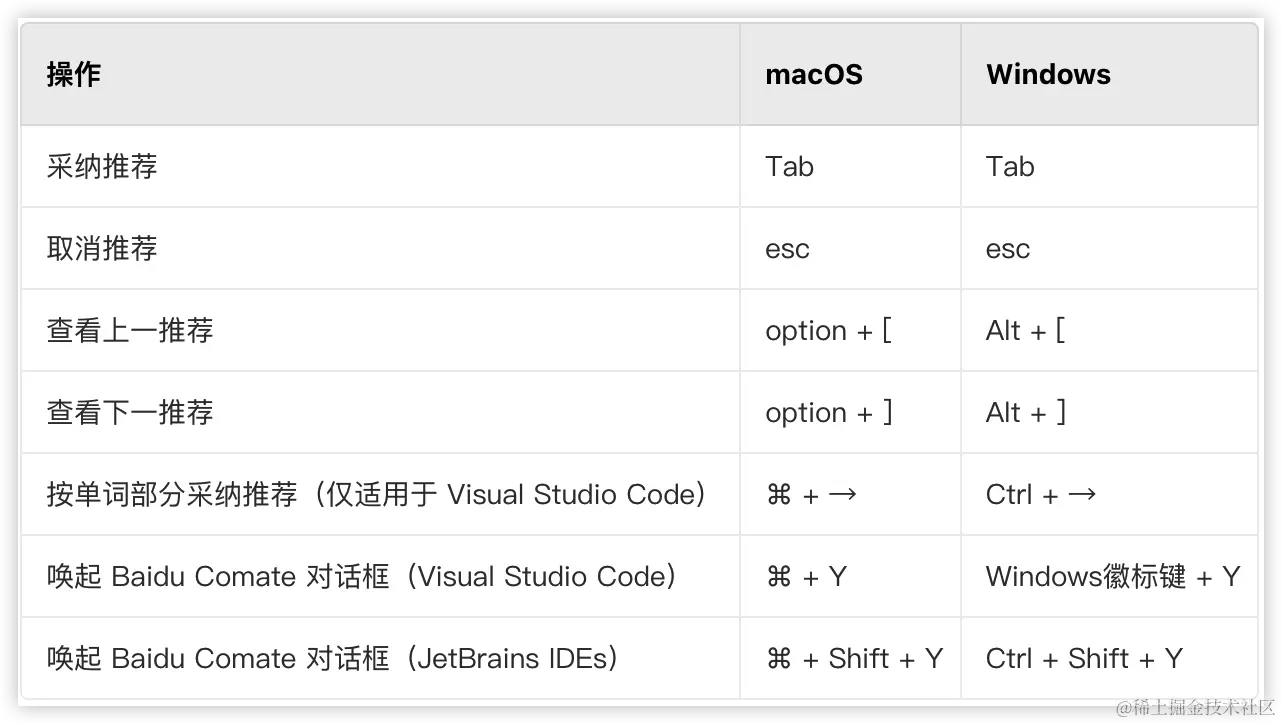Click the "查看下一推荐" cell
Image resolution: width=1282 pixels, height=724 pixels.
coord(130,412)
